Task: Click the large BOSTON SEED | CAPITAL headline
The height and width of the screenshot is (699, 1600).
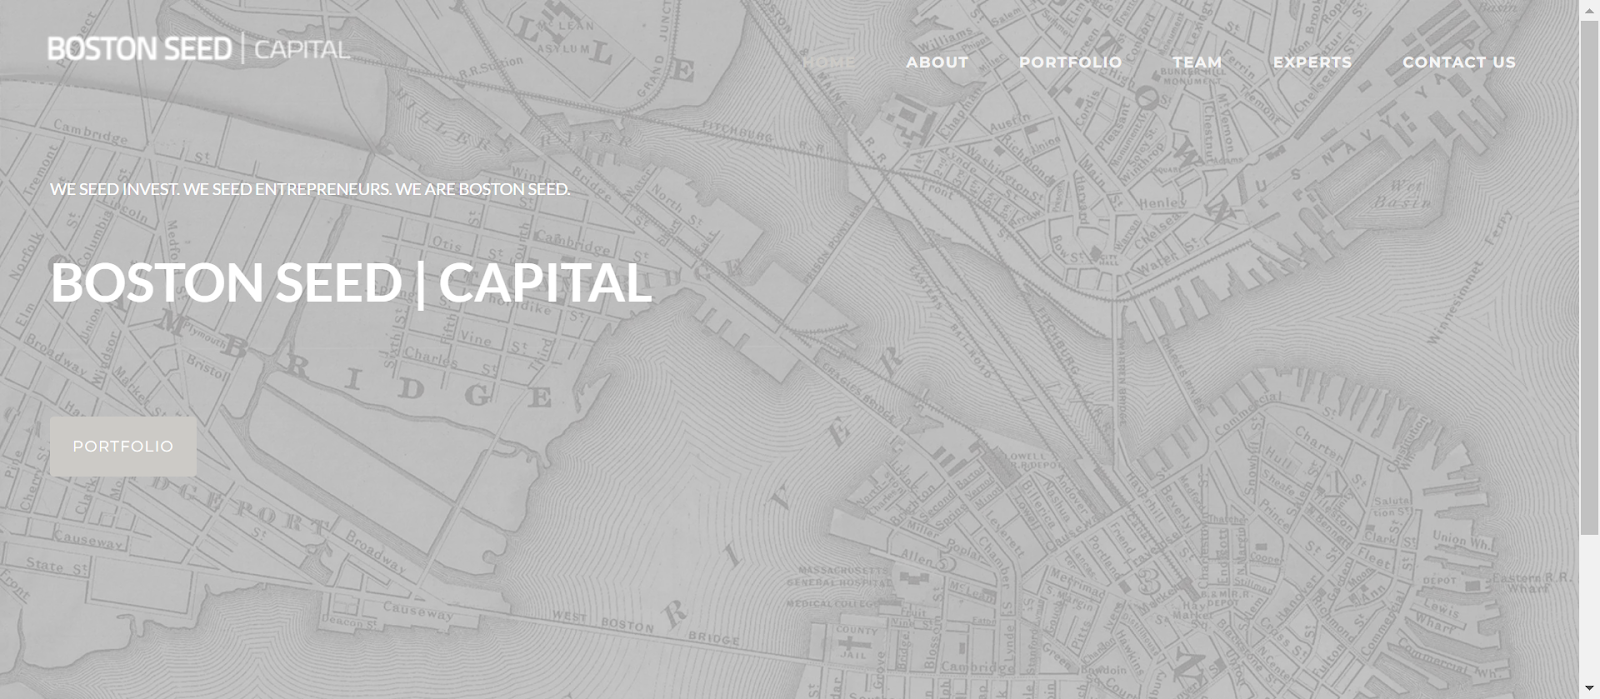Action: click(x=351, y=283)
